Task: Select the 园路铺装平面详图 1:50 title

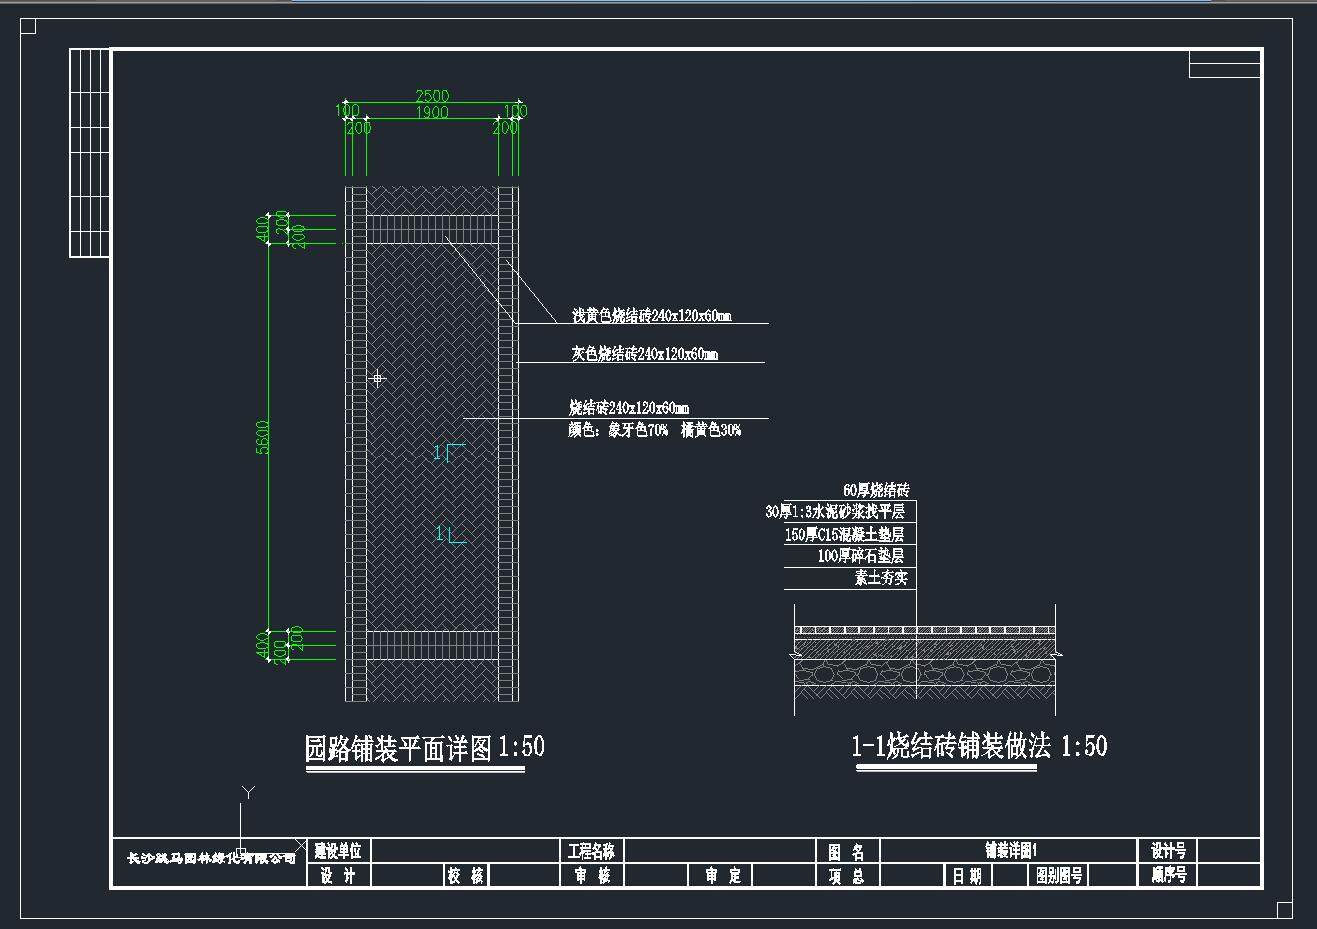Action: point(425,748)
